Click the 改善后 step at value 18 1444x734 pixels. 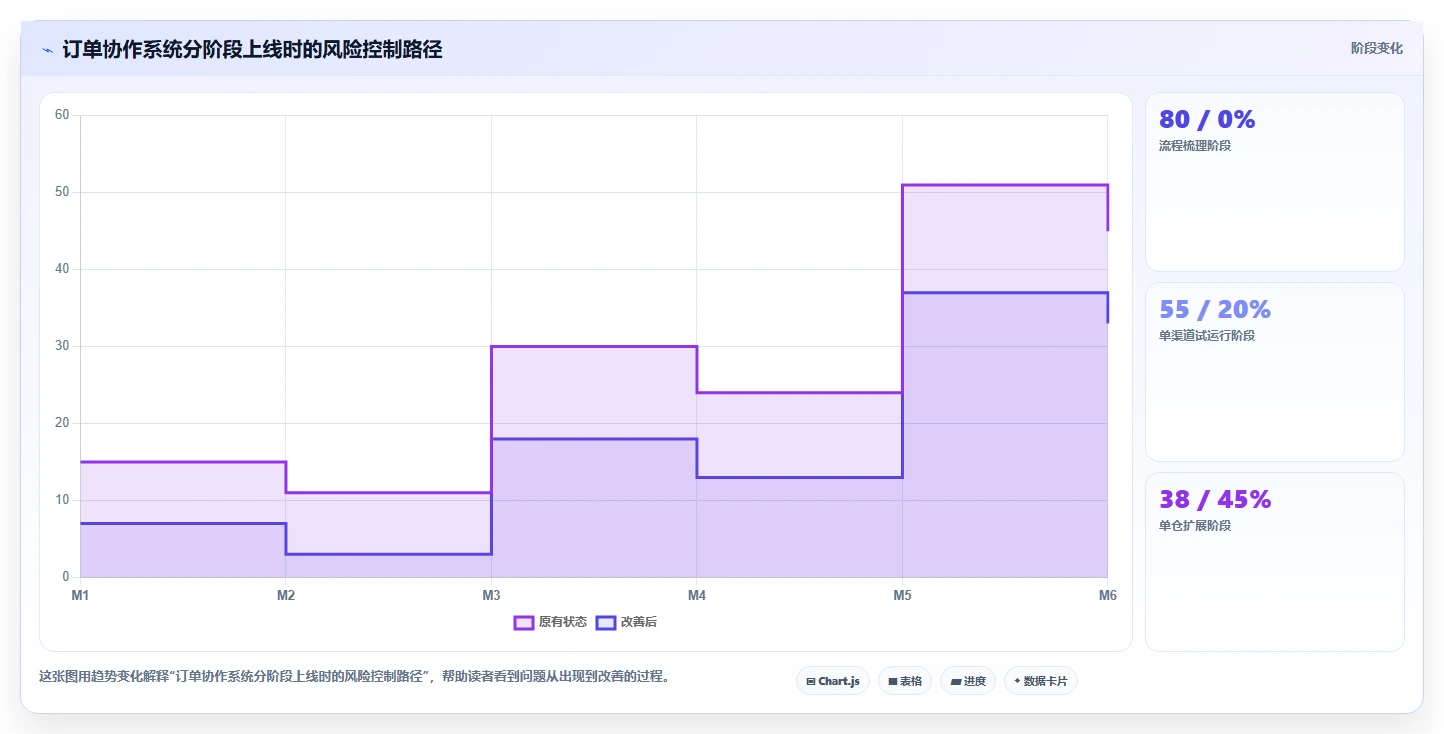tap(594, 439)
